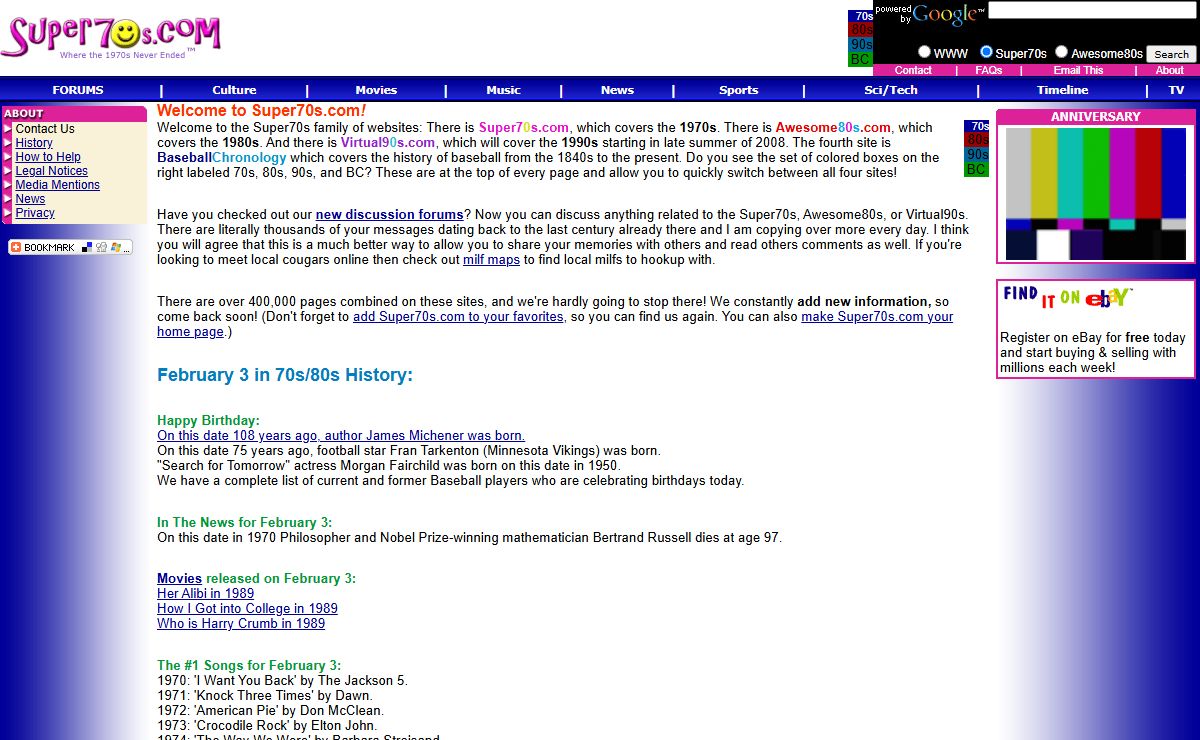The width and height of the screenshot is (1200, 740).
Task: Open the Anniversary TV test pattern image
Action: click(x=1096, y=194)
